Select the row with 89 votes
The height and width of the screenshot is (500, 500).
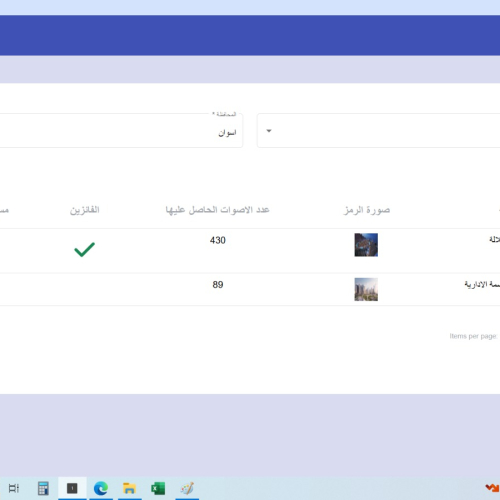250,289
